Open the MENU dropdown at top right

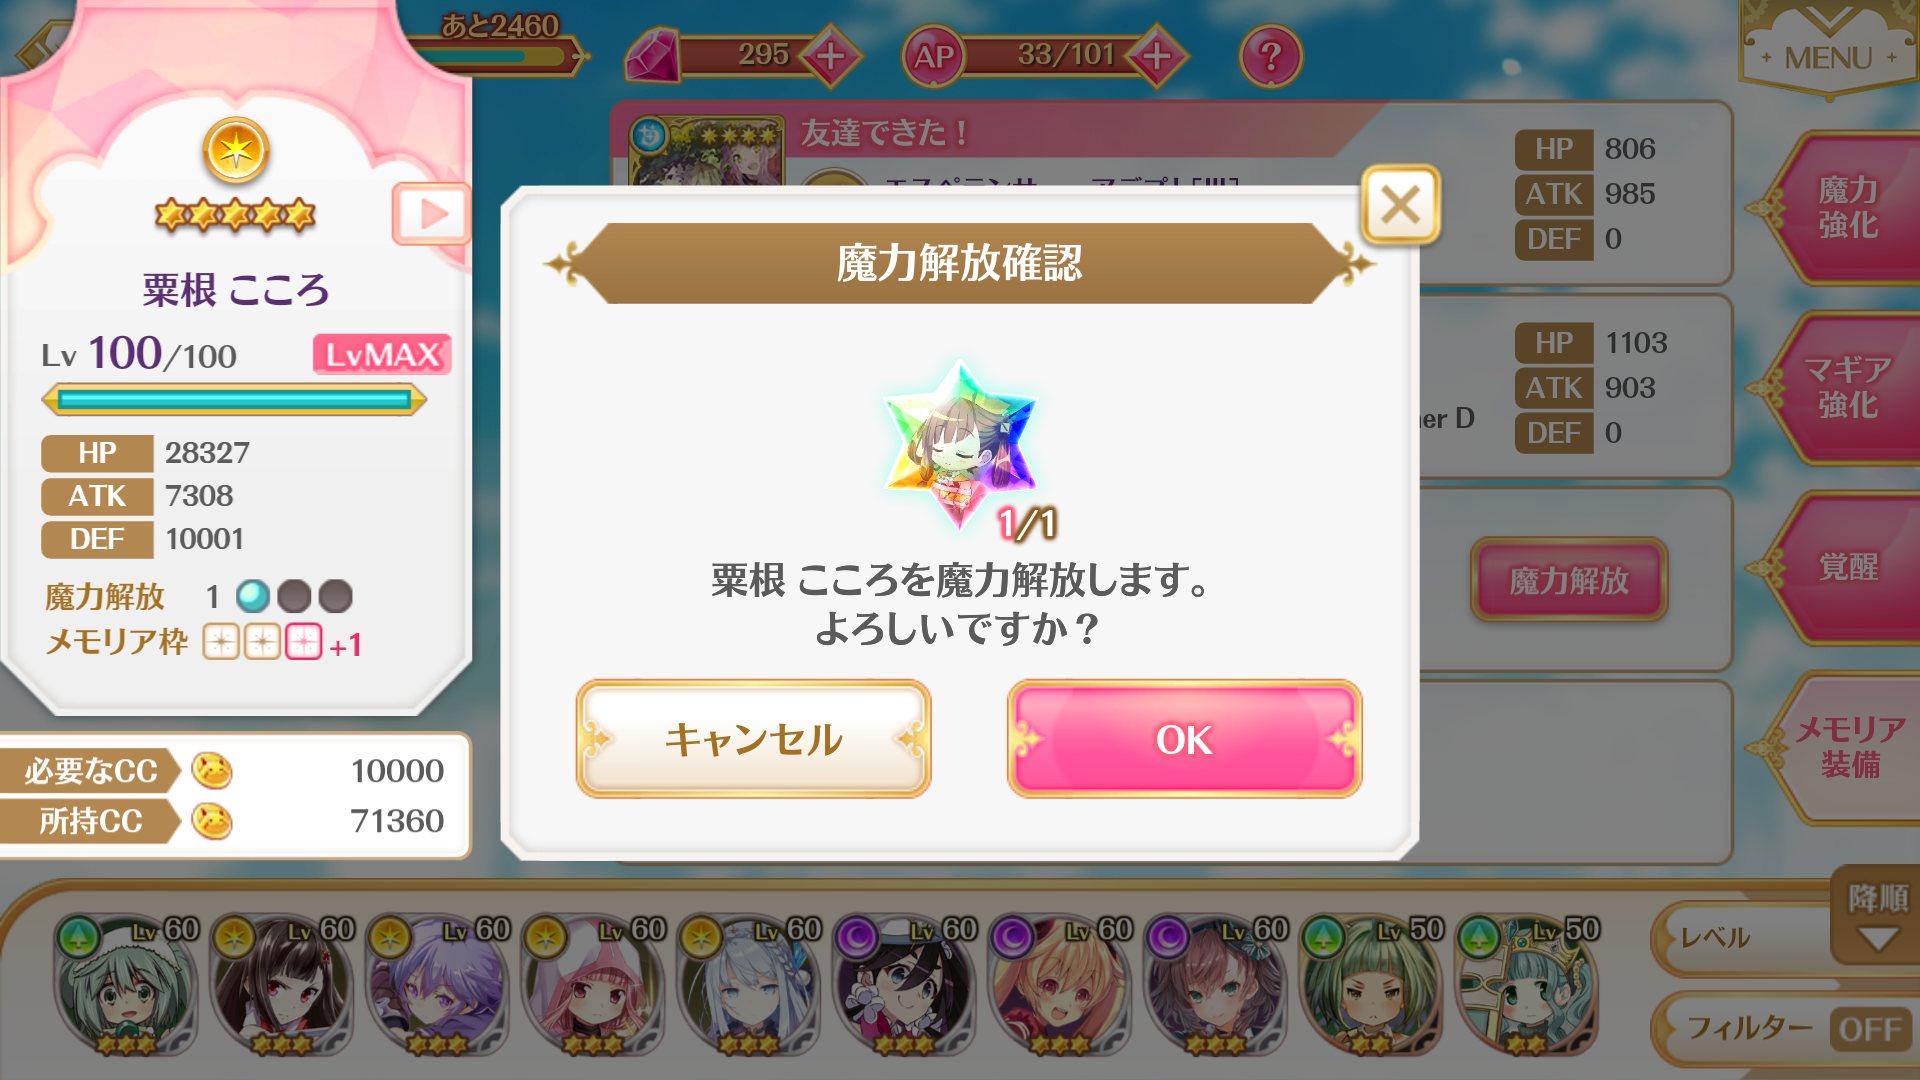point(1828,50)
